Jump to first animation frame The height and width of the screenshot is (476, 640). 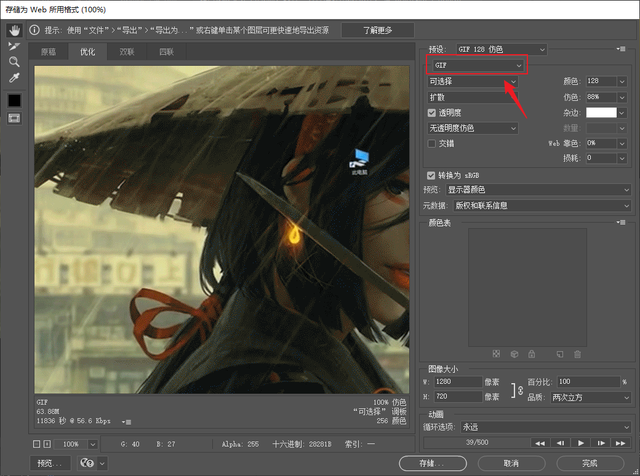tap(540, 443)
